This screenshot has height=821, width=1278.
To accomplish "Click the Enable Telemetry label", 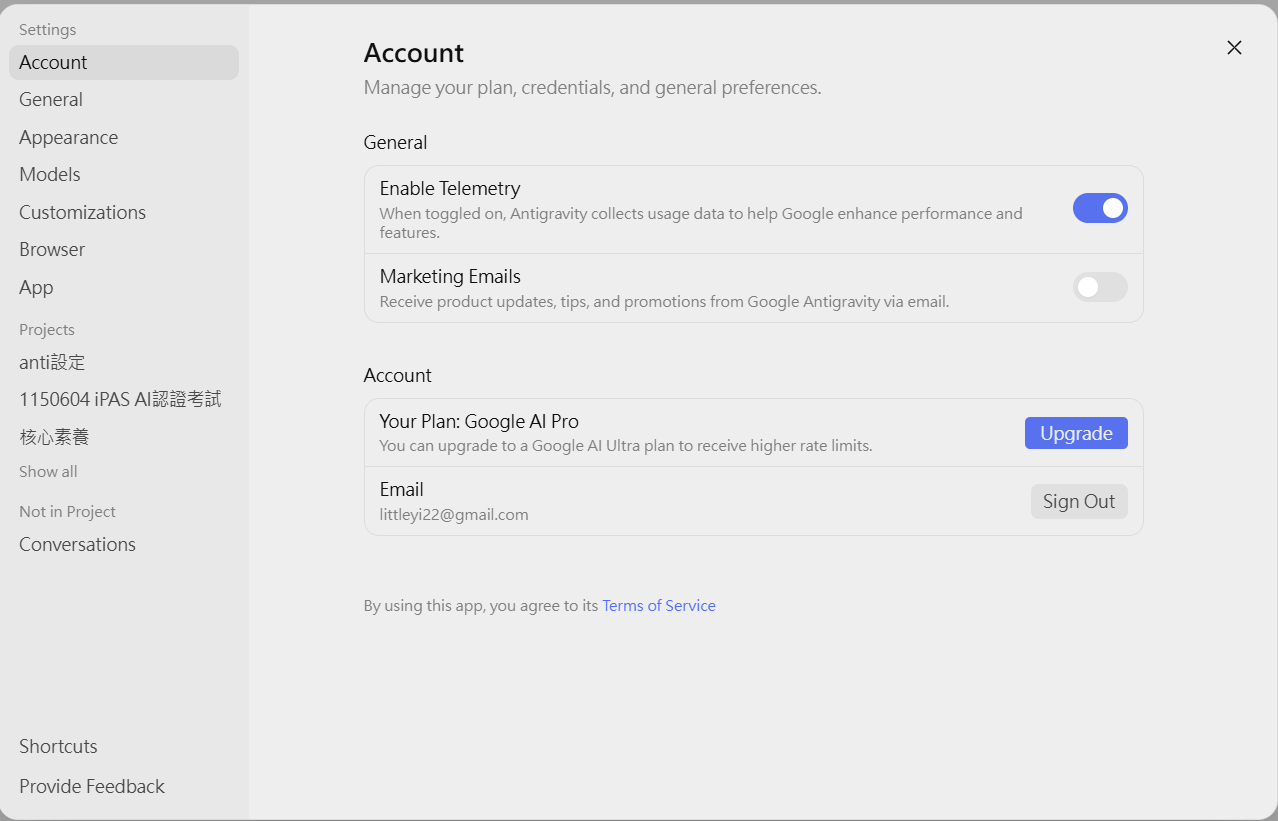I will 450,188.
